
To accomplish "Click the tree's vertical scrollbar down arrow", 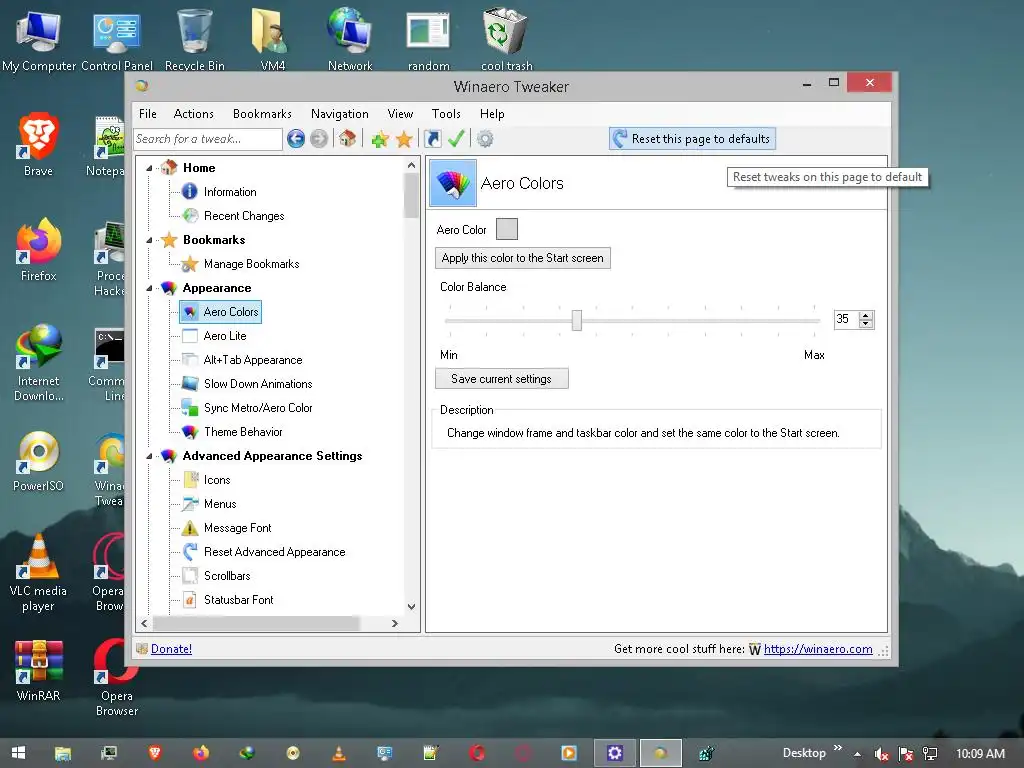I will coord(411,607).
